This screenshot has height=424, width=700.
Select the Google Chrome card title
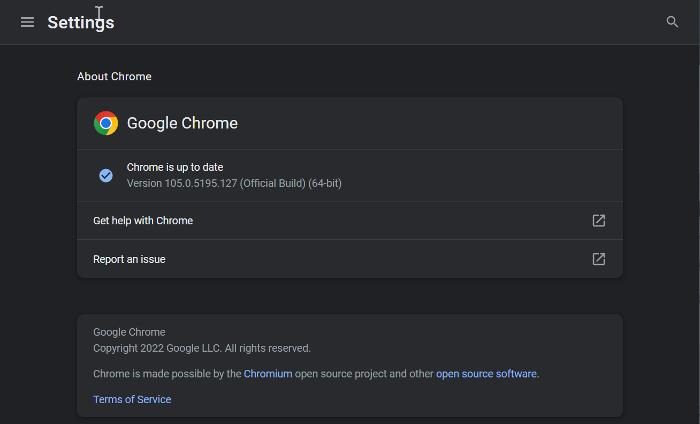pyautogui.click(x=182, y=123)
